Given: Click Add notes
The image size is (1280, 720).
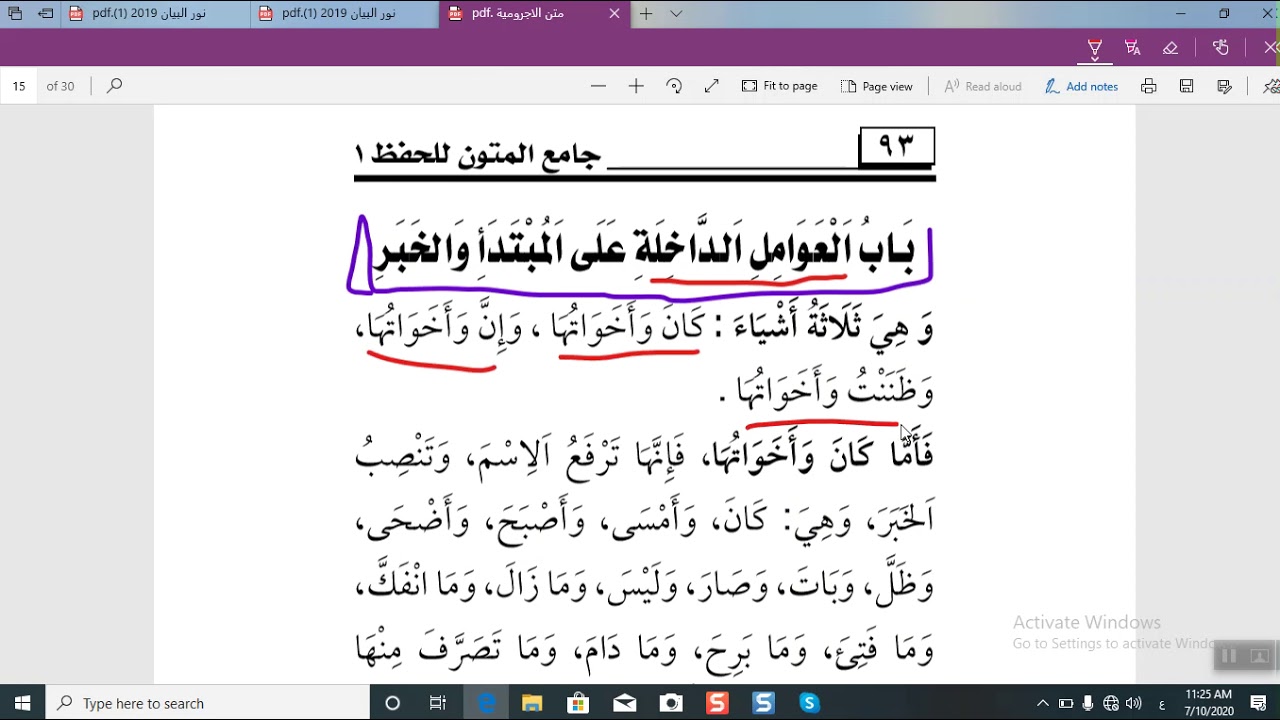Looking at the screenshot, I should point(1082,86).
